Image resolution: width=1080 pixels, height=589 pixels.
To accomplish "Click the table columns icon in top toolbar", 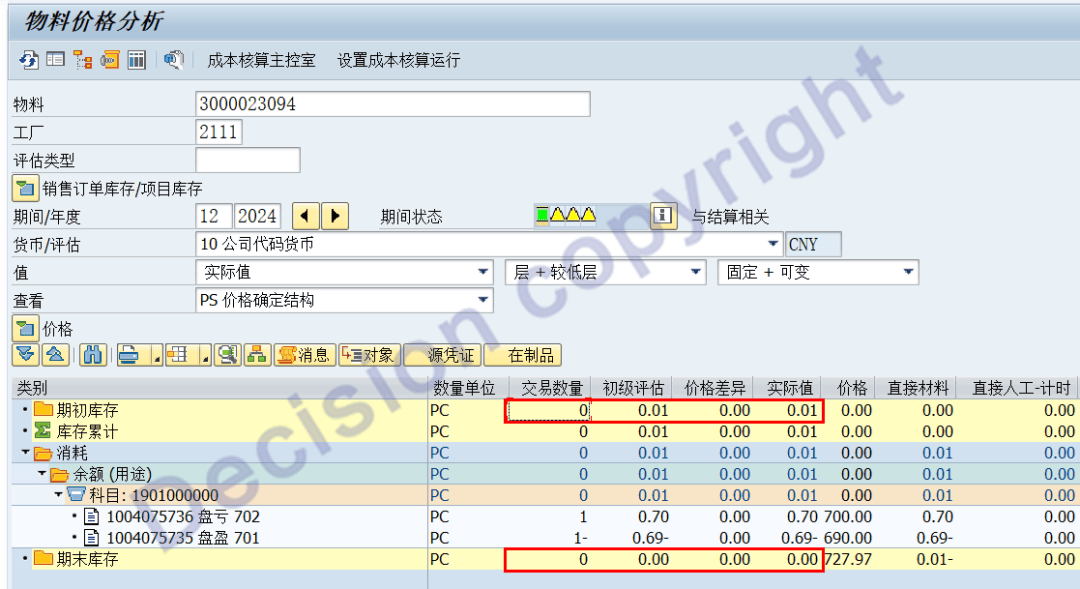I will [137, 60].
